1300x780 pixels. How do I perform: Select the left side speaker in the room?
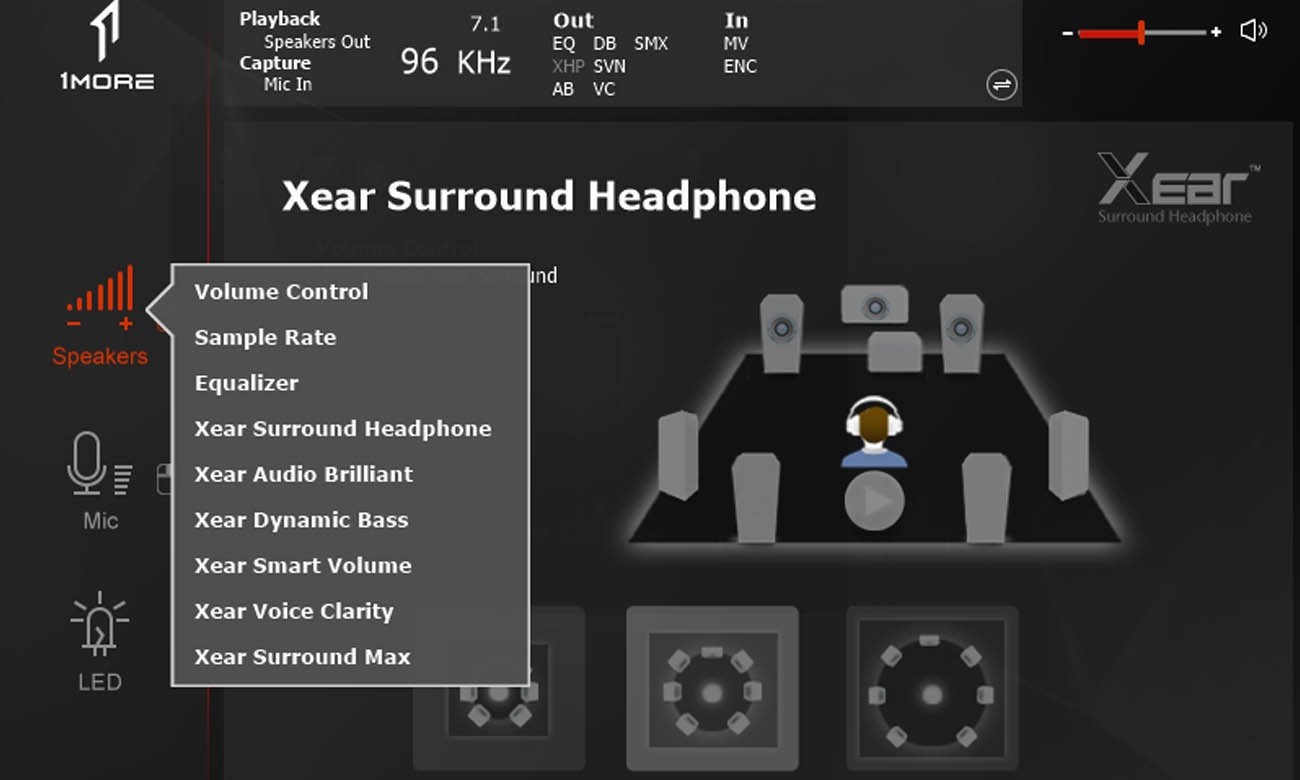[678, 455]
